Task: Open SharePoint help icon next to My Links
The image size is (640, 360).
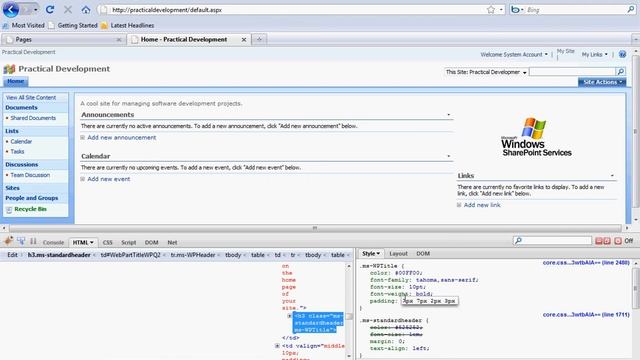Action: (x=622, y=54)
